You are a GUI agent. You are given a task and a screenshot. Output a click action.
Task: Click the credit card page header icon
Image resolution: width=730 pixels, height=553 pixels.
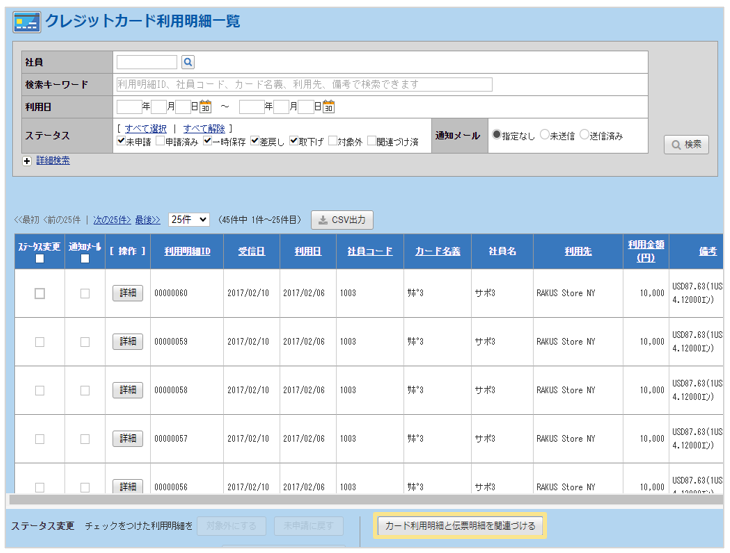tap(26, 22)
